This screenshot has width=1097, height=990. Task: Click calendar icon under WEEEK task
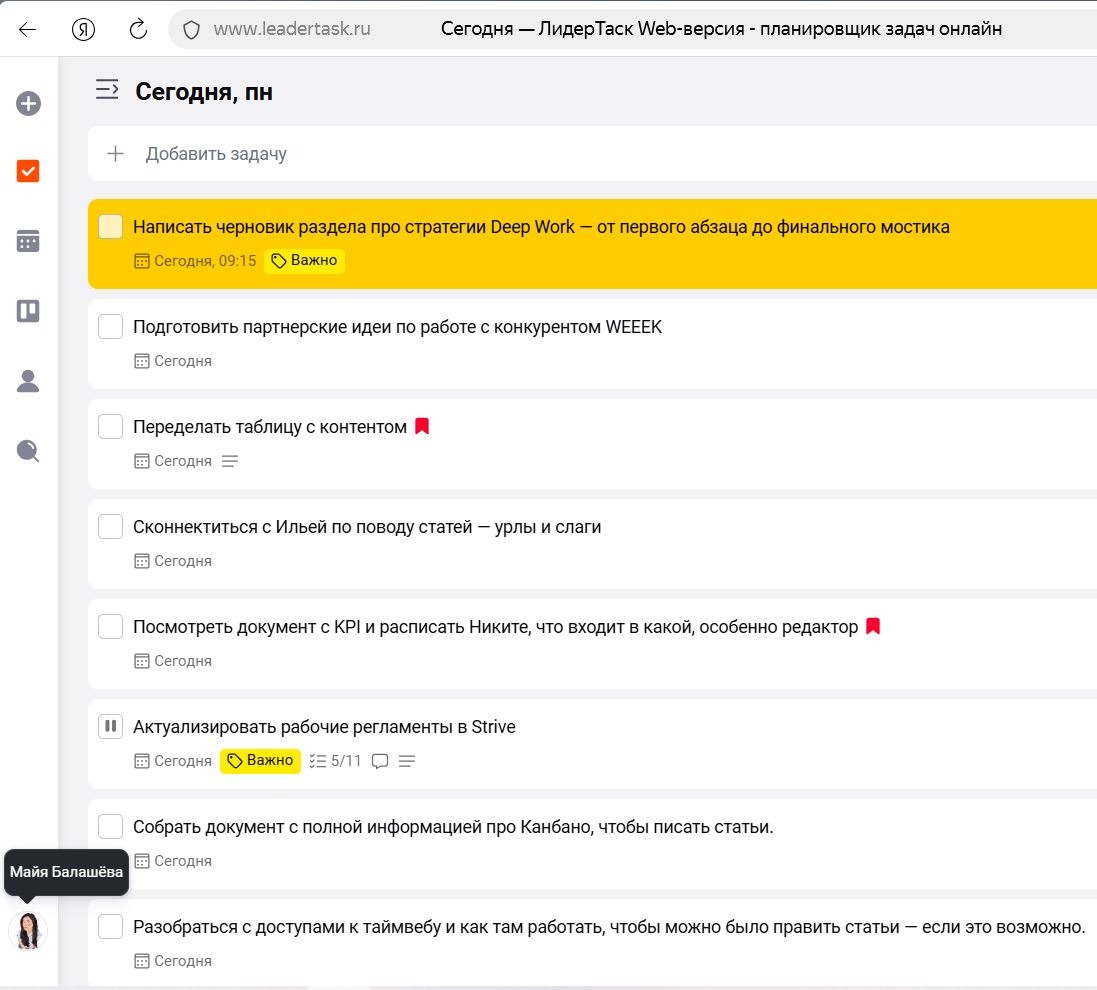(141, 361)
